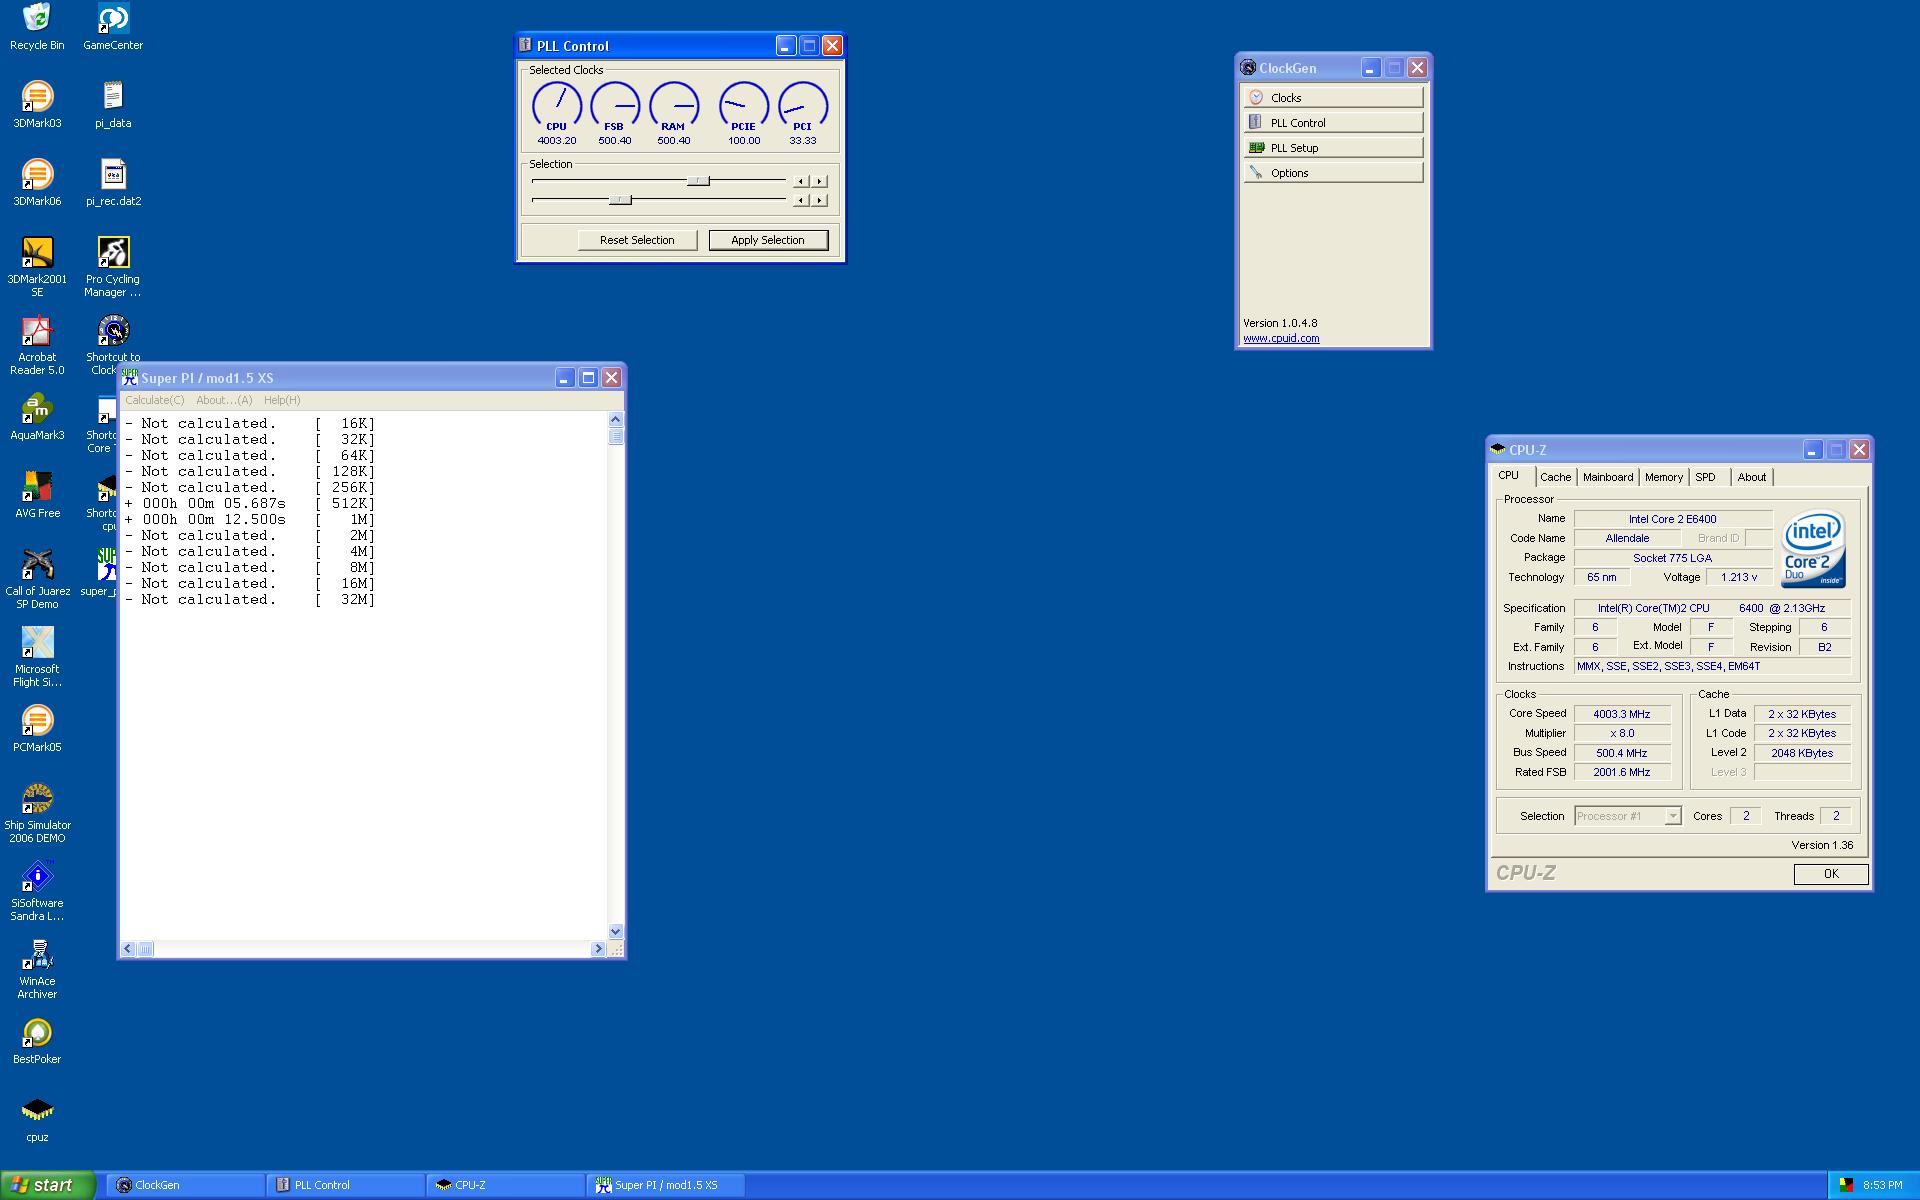Select the Ship Simulator 2006 DEMO icon
Screen dimensions: 1920x1200
click(x=37, y=813)
